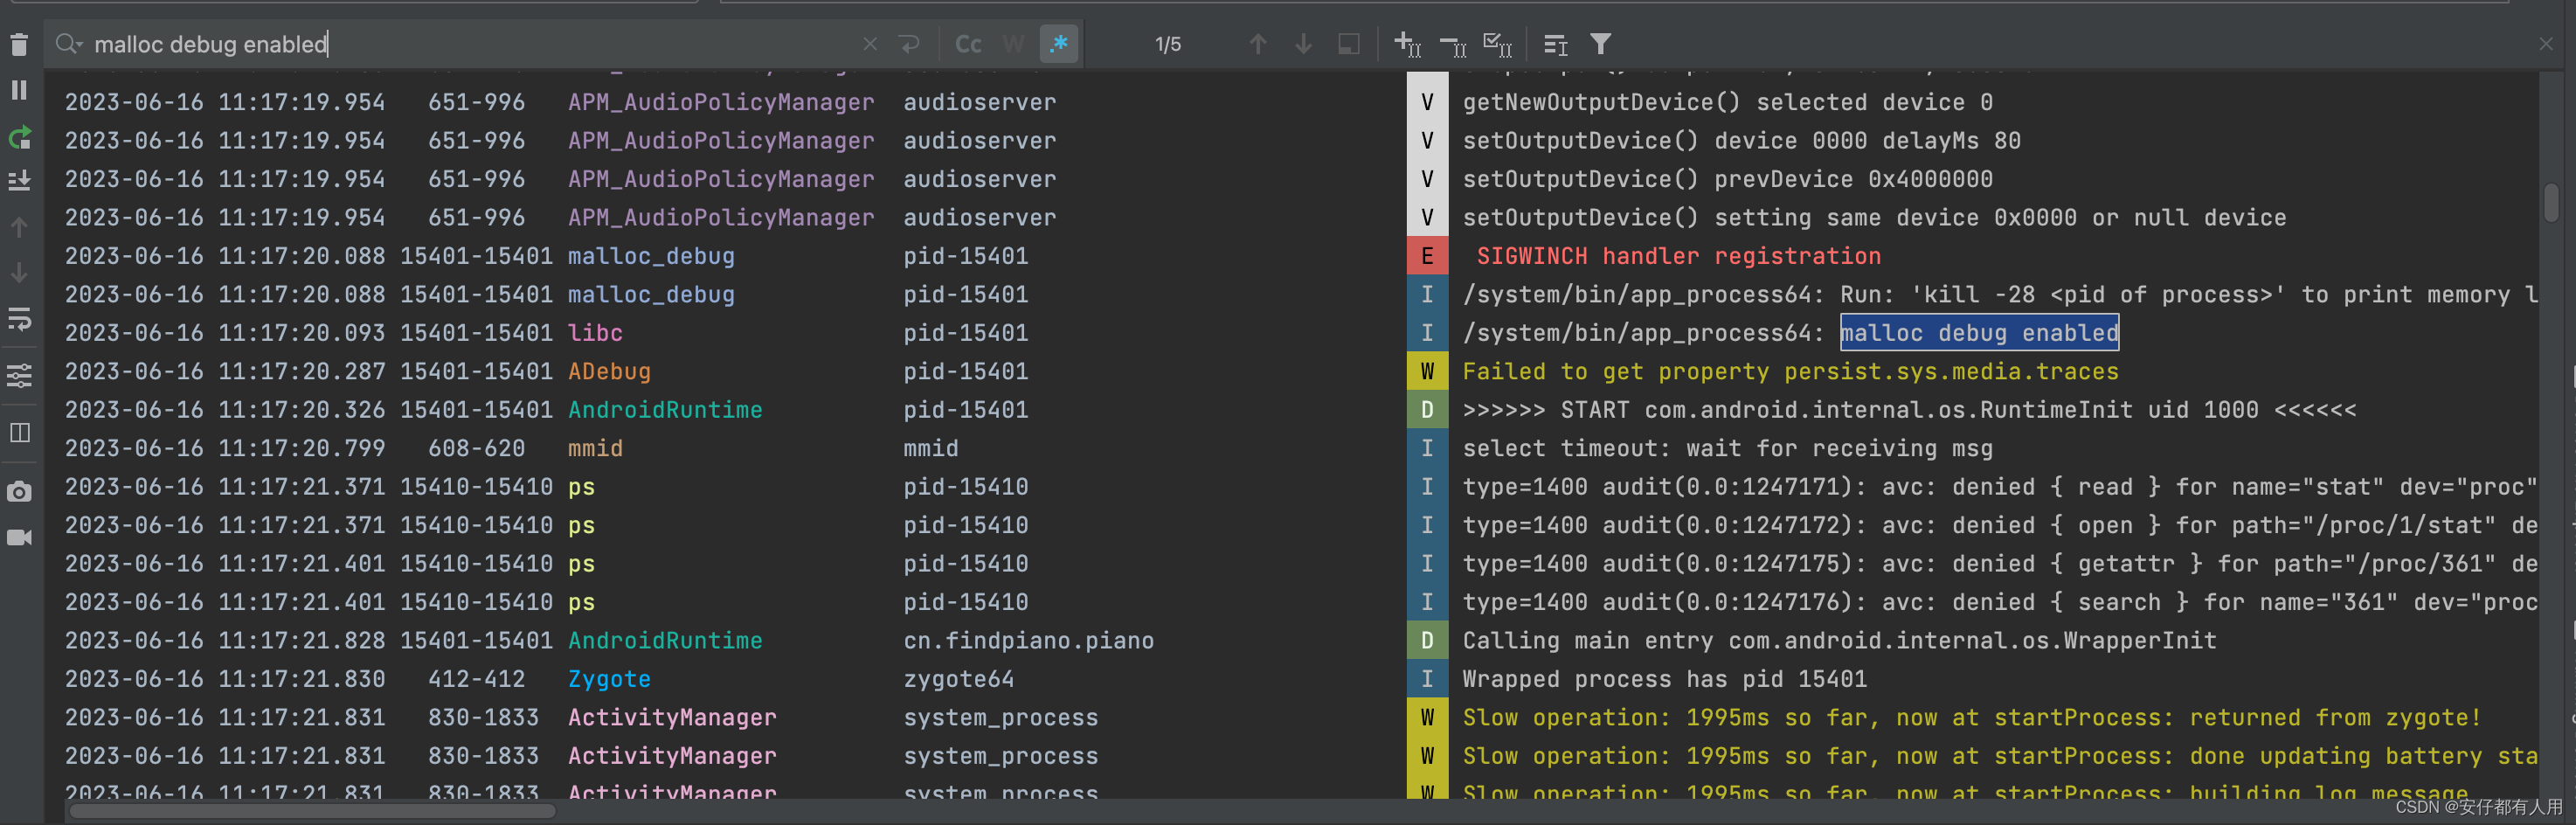Jump to the end of the log
Image resolution: width=2576 pixels, height=825 pixels.
click(x=19, y=181)
